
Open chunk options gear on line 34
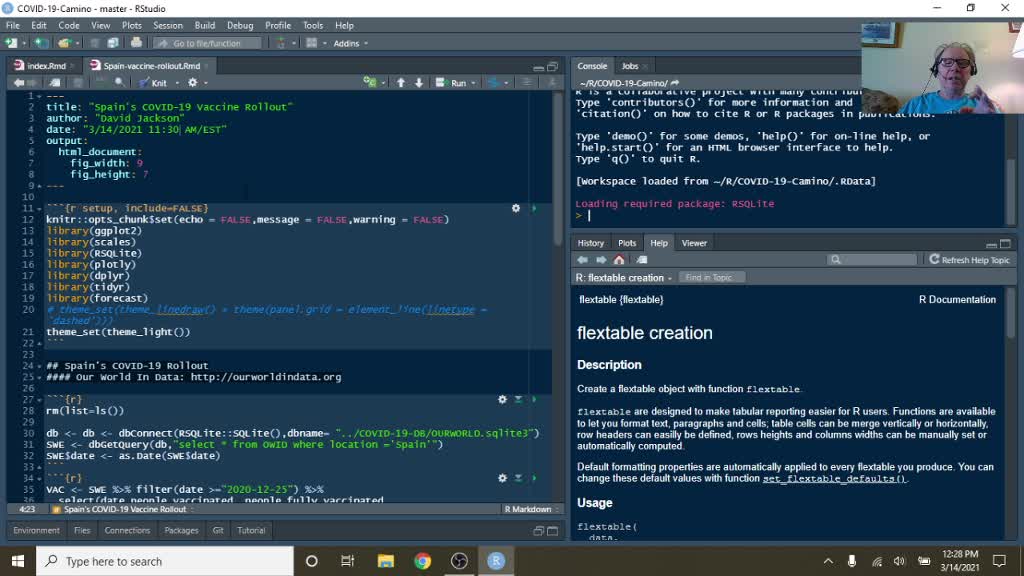click(x=502, y=478)
